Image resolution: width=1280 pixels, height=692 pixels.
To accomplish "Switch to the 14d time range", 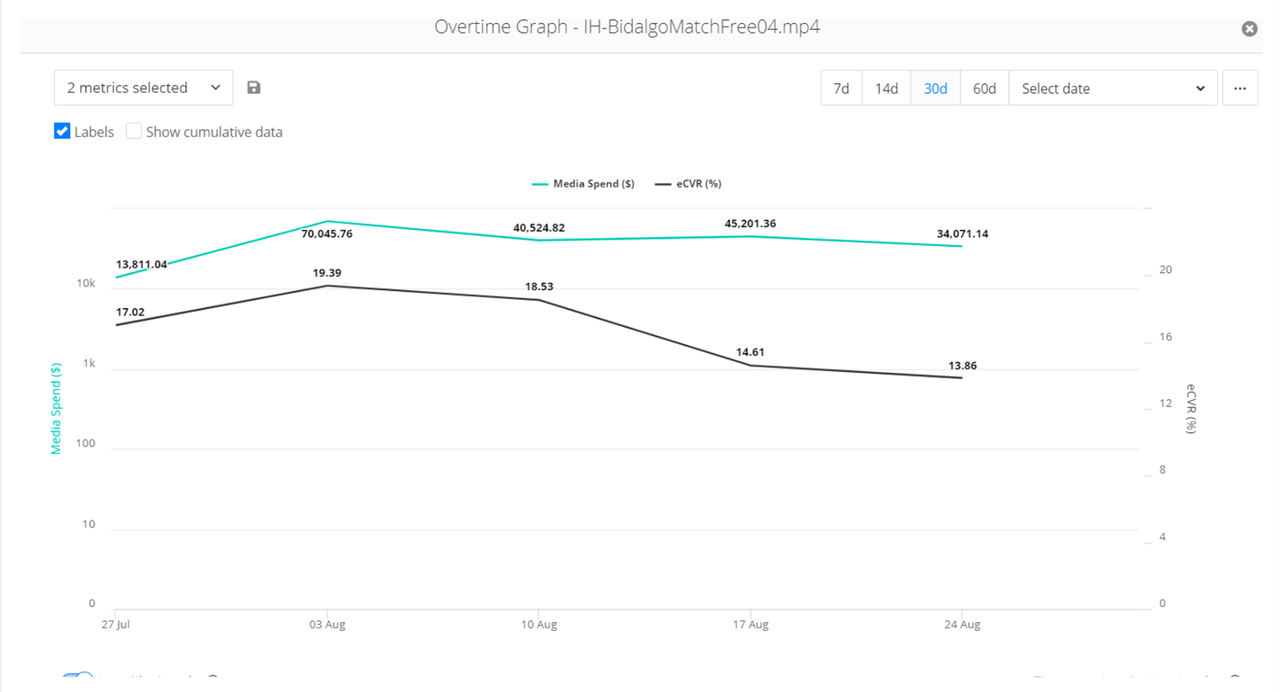I will (x=886, y=88).
